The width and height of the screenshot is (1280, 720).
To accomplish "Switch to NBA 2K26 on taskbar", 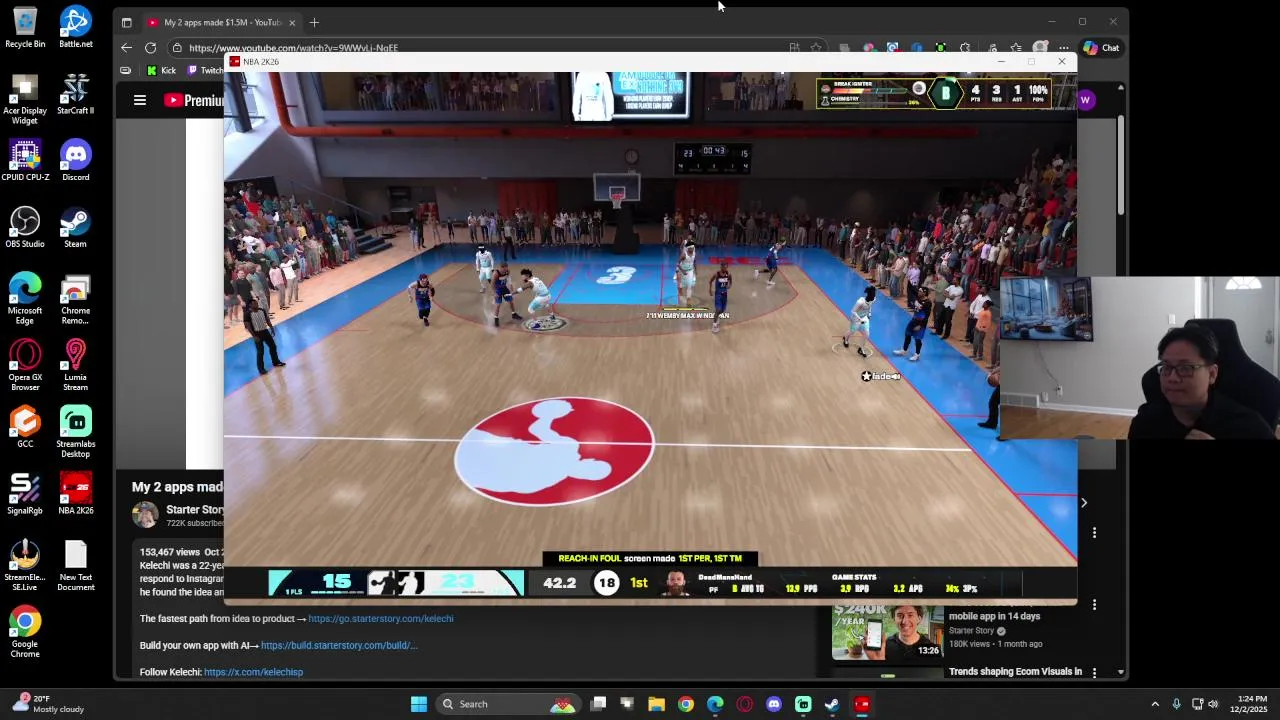I will [862, 704].
